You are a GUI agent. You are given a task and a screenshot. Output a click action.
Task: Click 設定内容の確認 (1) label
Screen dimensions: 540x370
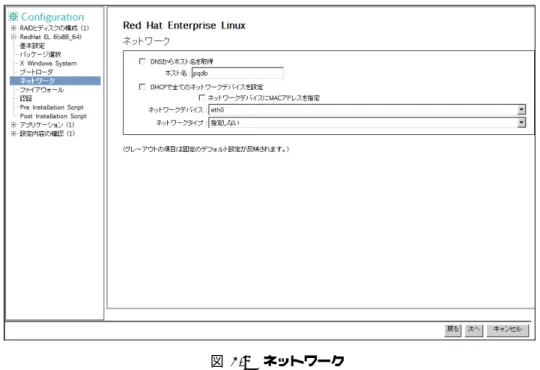click(x=47, y=134)
